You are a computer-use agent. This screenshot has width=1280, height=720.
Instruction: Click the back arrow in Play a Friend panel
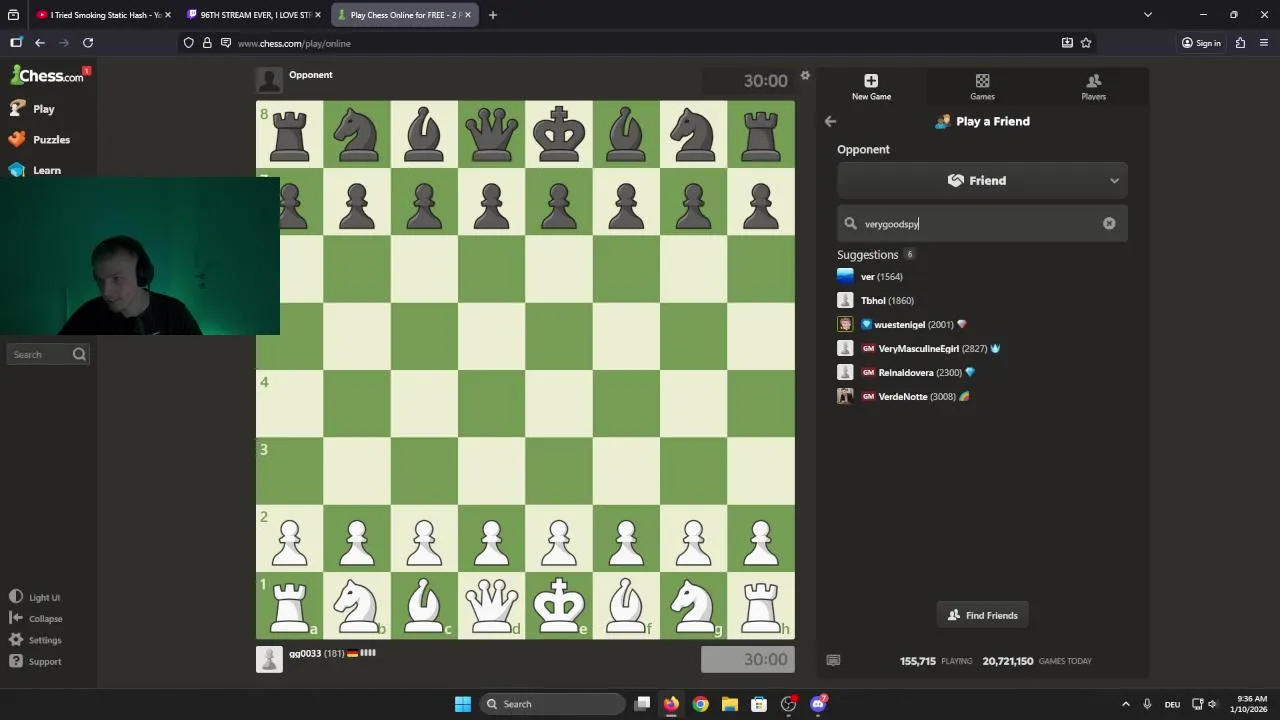pos(830,121)
